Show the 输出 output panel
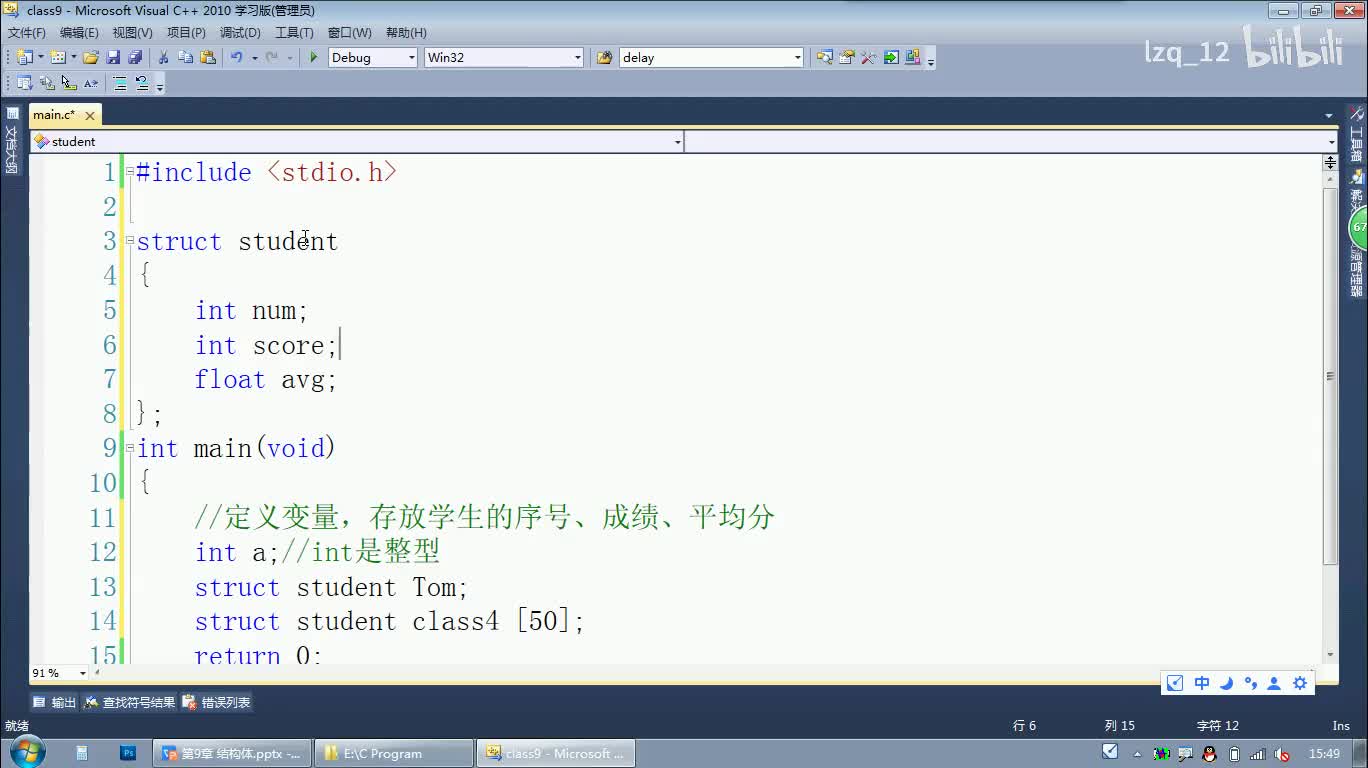 pyautogui.click(x=54, y=703)
